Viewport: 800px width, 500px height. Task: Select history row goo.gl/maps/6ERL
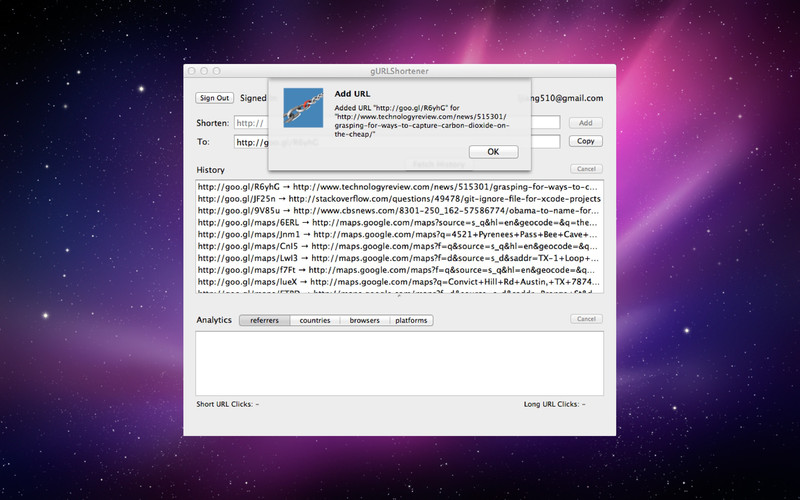[399, 222]
